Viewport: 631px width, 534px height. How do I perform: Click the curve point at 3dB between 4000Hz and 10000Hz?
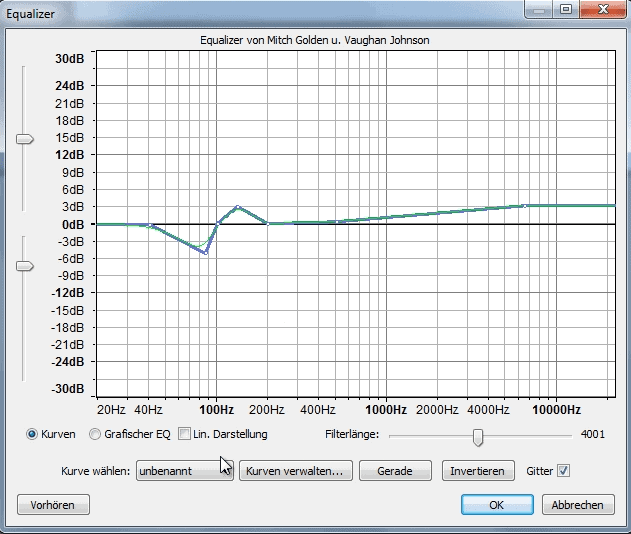[524, 206]
